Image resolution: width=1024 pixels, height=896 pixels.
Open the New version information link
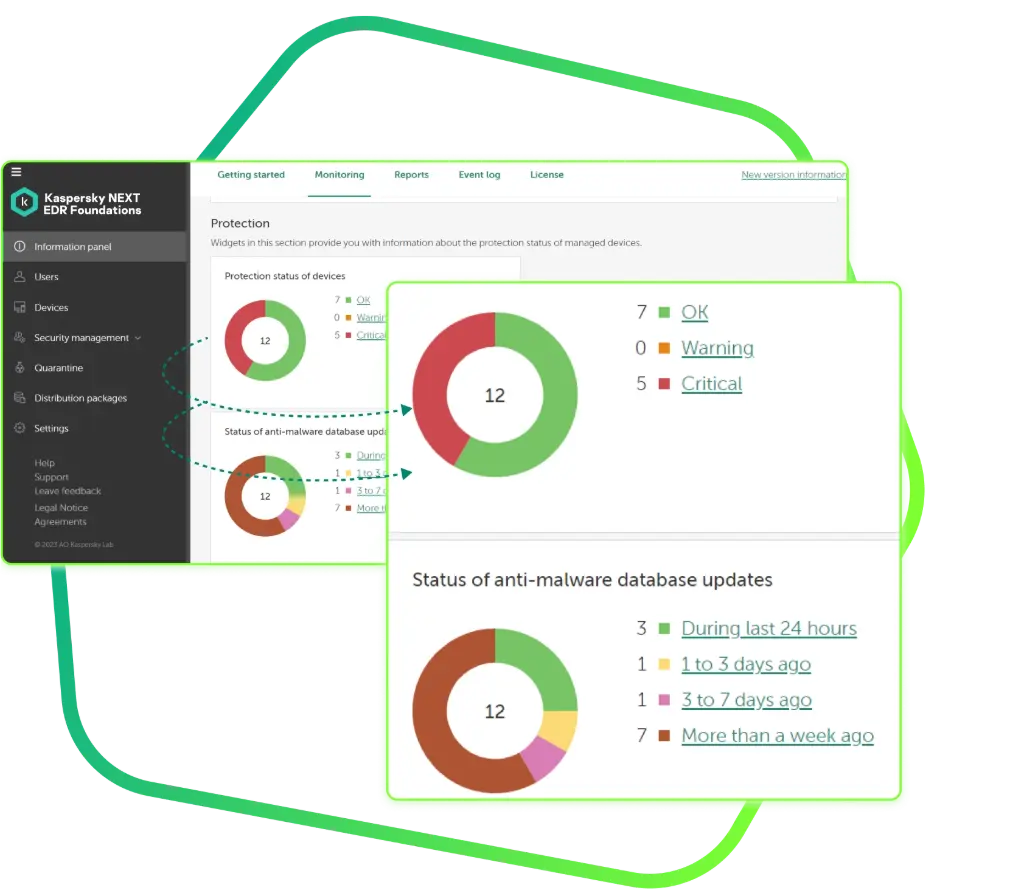(793, 175)
